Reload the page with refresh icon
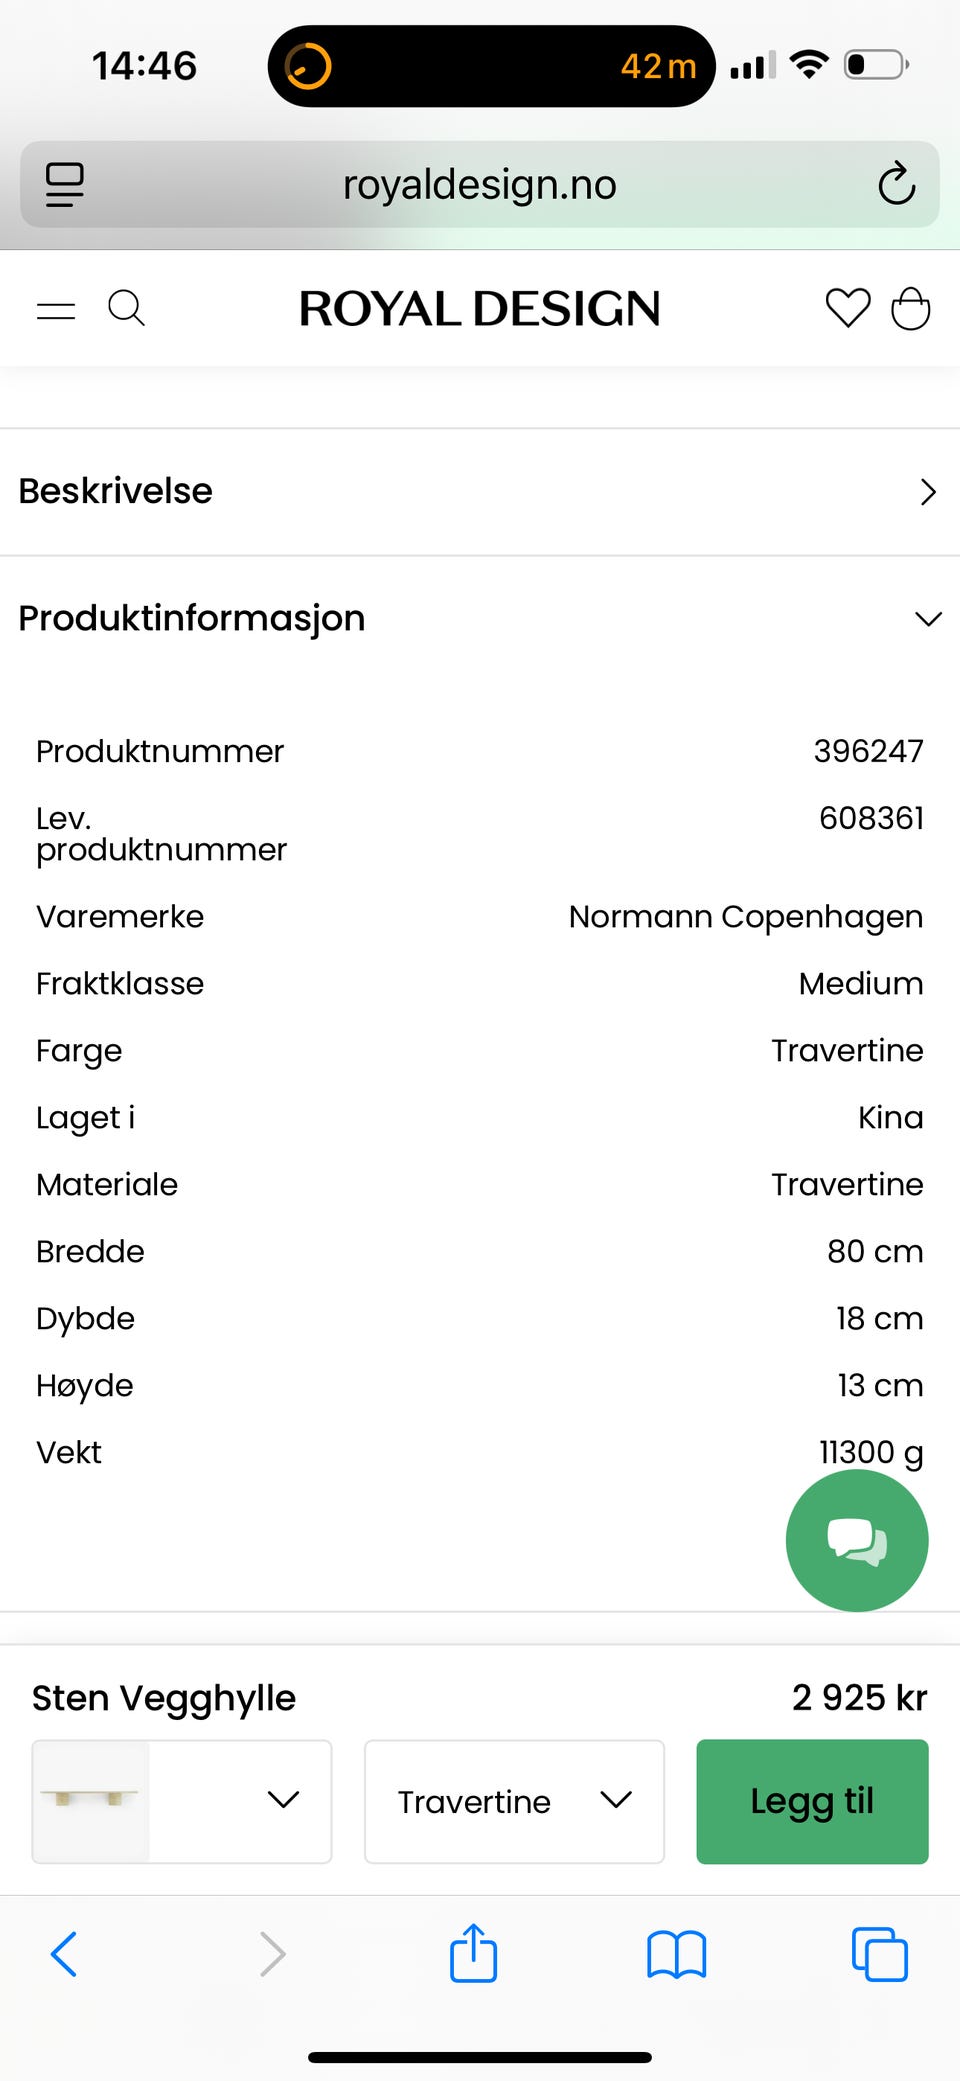This screenshot has width=960, height=2081. click(x=896, y=183)
